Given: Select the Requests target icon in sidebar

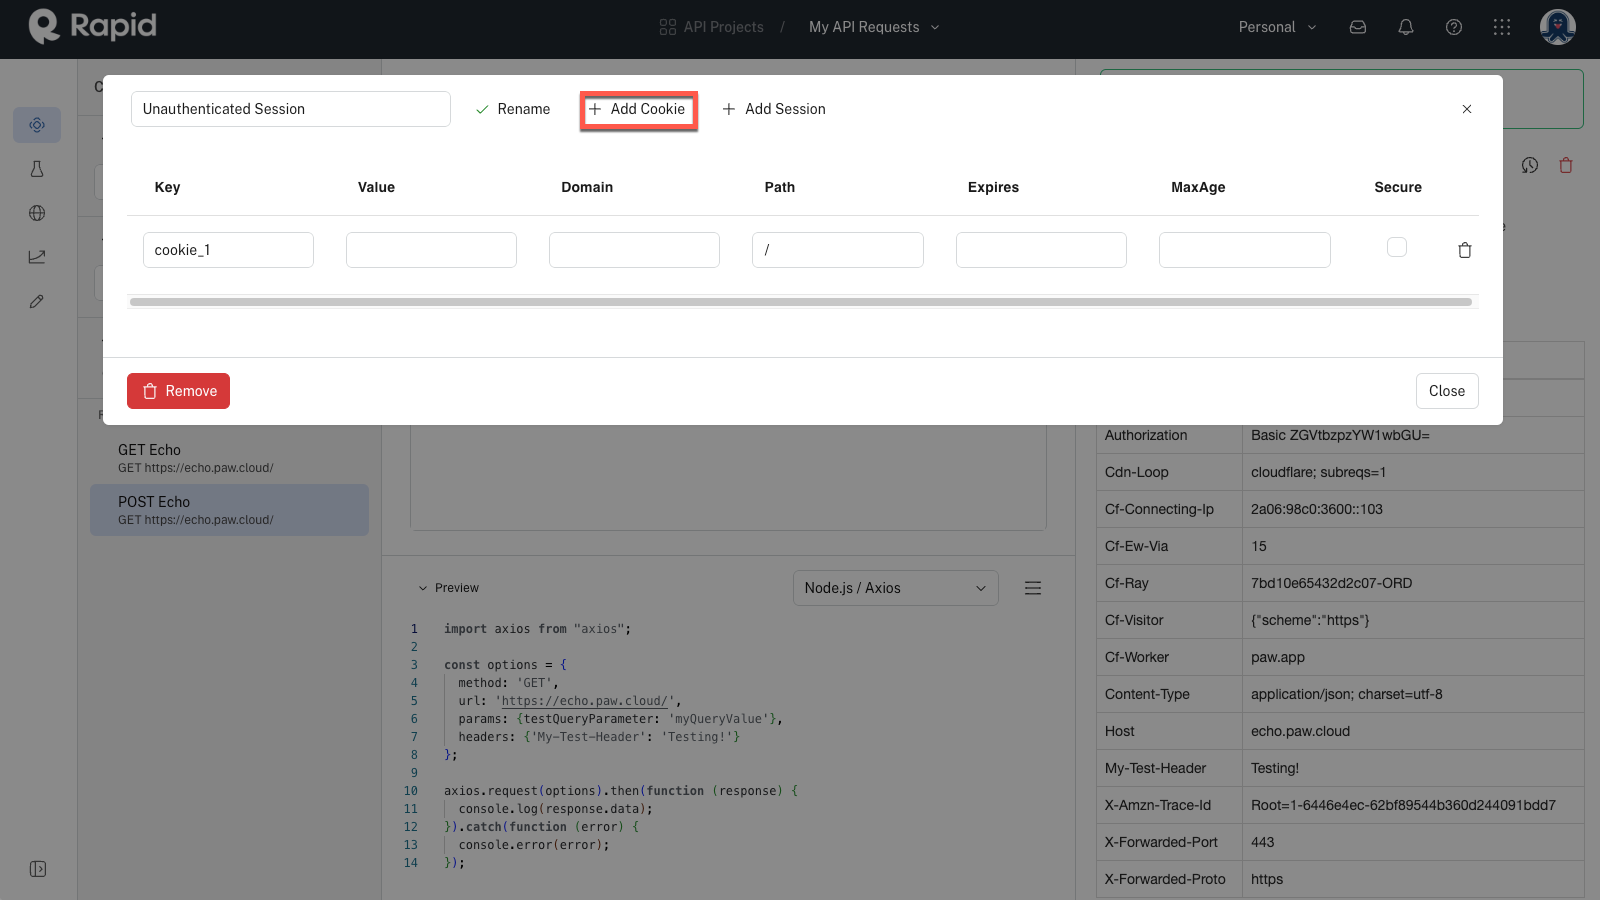Looking at the screenshot, I should pyautogui.click(x=37, y=125).
